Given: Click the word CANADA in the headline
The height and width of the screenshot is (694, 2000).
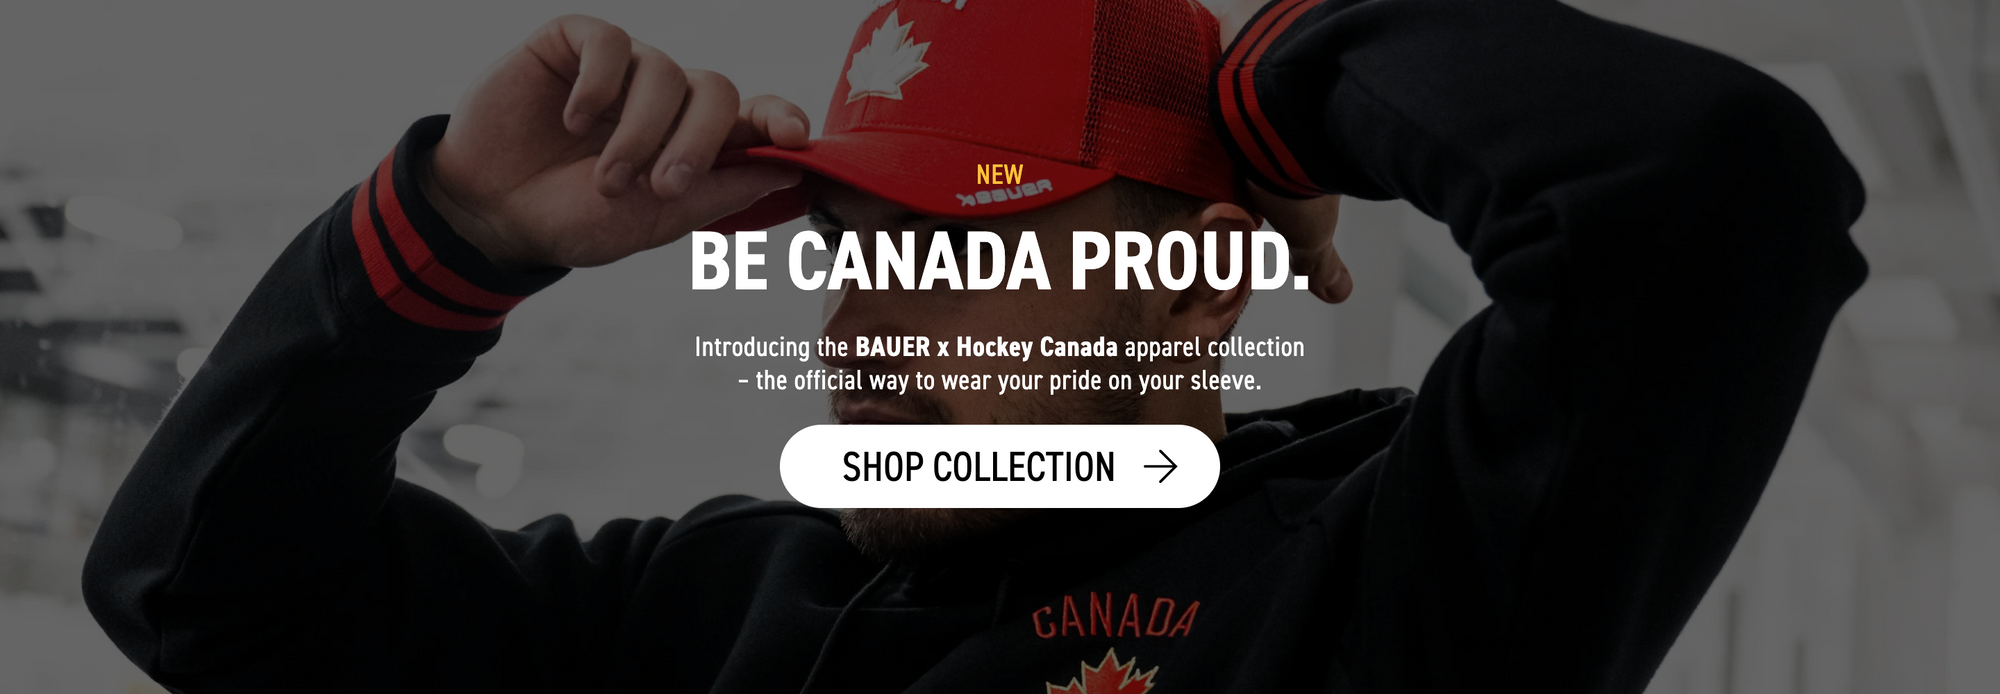Looking at the screenshot, I should point(919,262).
